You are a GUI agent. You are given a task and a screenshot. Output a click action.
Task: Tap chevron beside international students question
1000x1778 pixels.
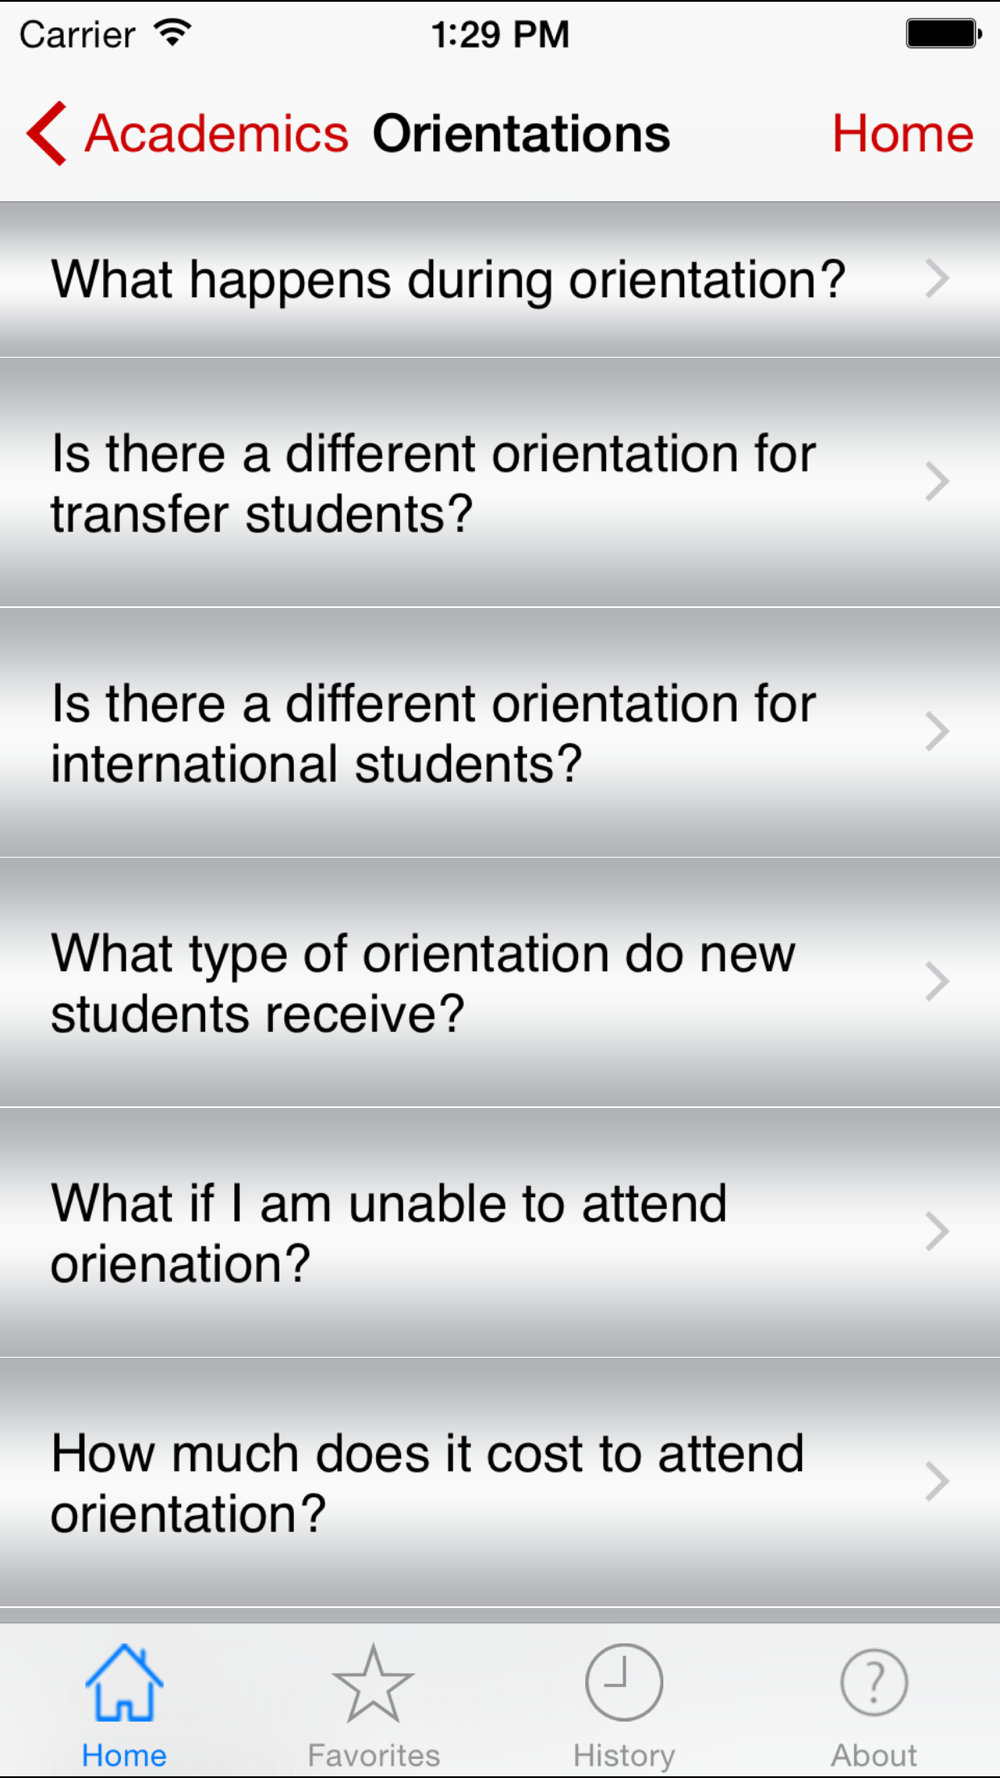(x=936, y=731)
